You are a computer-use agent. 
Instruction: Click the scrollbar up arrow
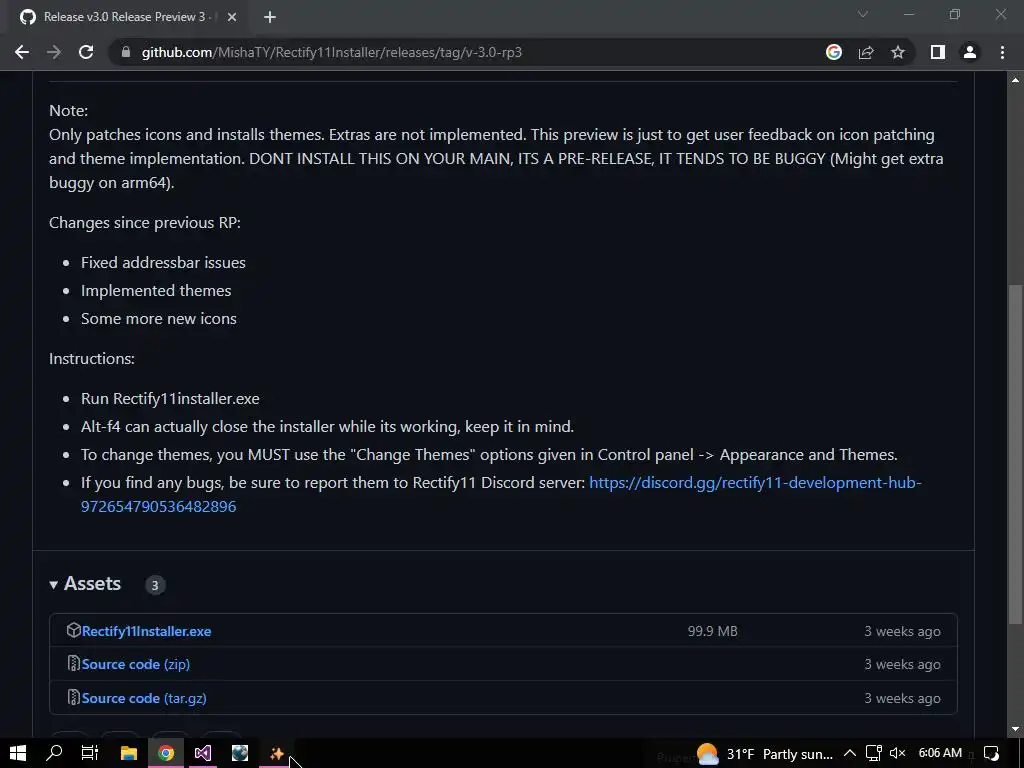(x=1015, y=80)
